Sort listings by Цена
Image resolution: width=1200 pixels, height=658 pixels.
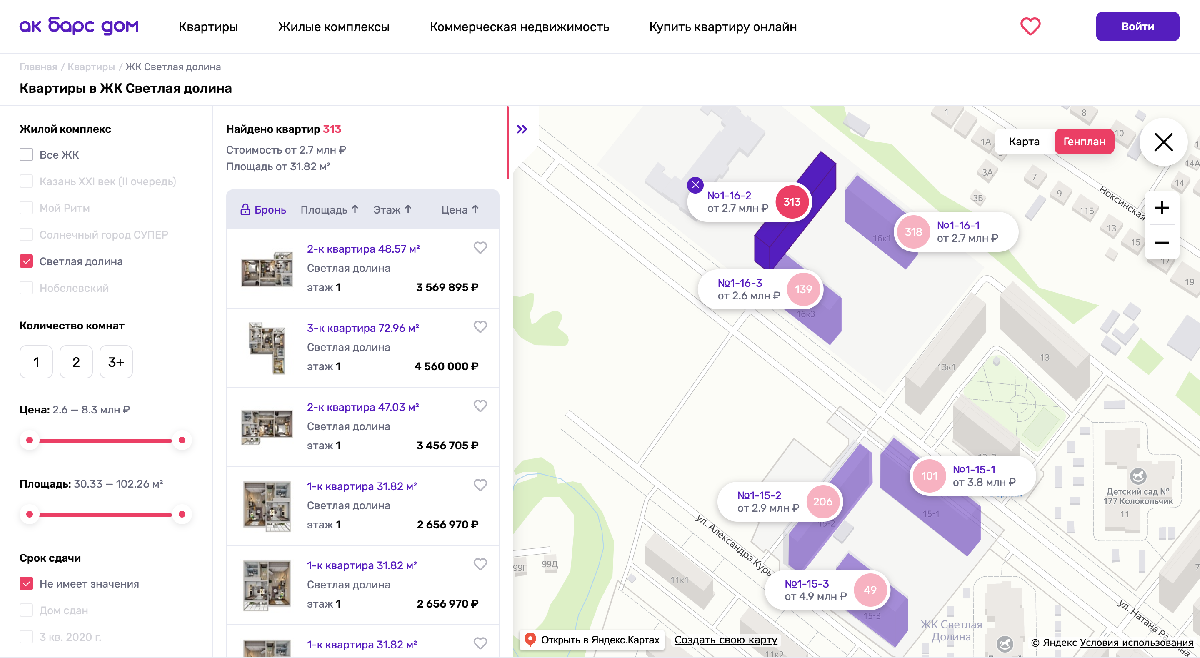pos(460,210)
